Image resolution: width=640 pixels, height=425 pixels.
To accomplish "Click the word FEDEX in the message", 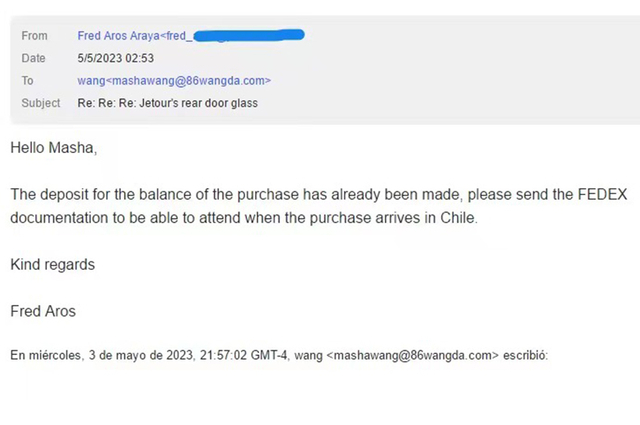I will (603, 194).
